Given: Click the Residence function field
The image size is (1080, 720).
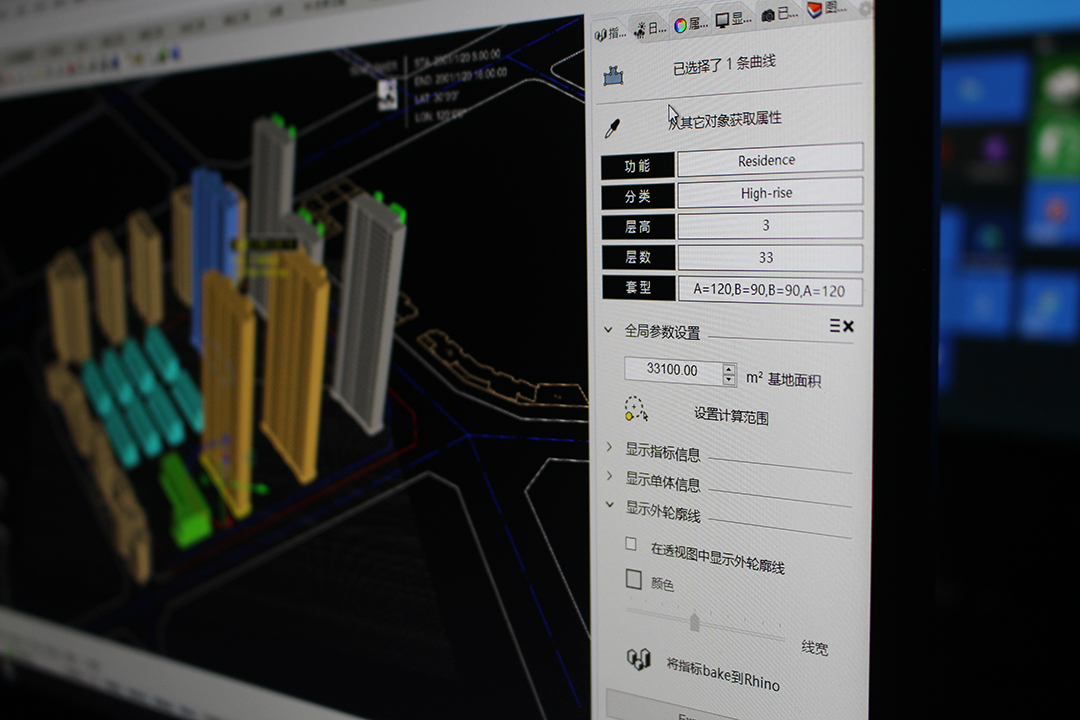Looking at the screenshot, I should pyautogui.click(x=768, y=160).
